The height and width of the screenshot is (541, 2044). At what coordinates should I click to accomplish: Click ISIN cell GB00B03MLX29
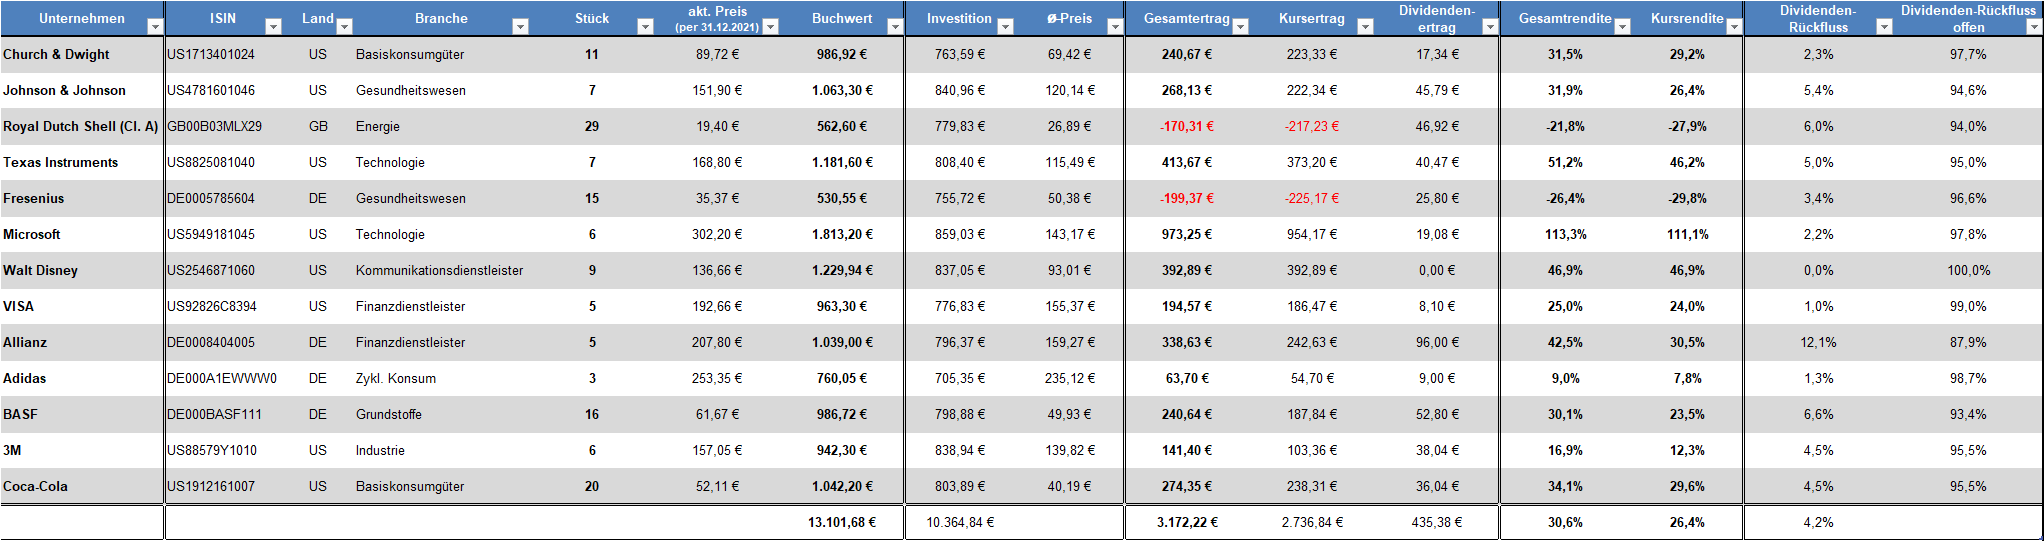215,126
